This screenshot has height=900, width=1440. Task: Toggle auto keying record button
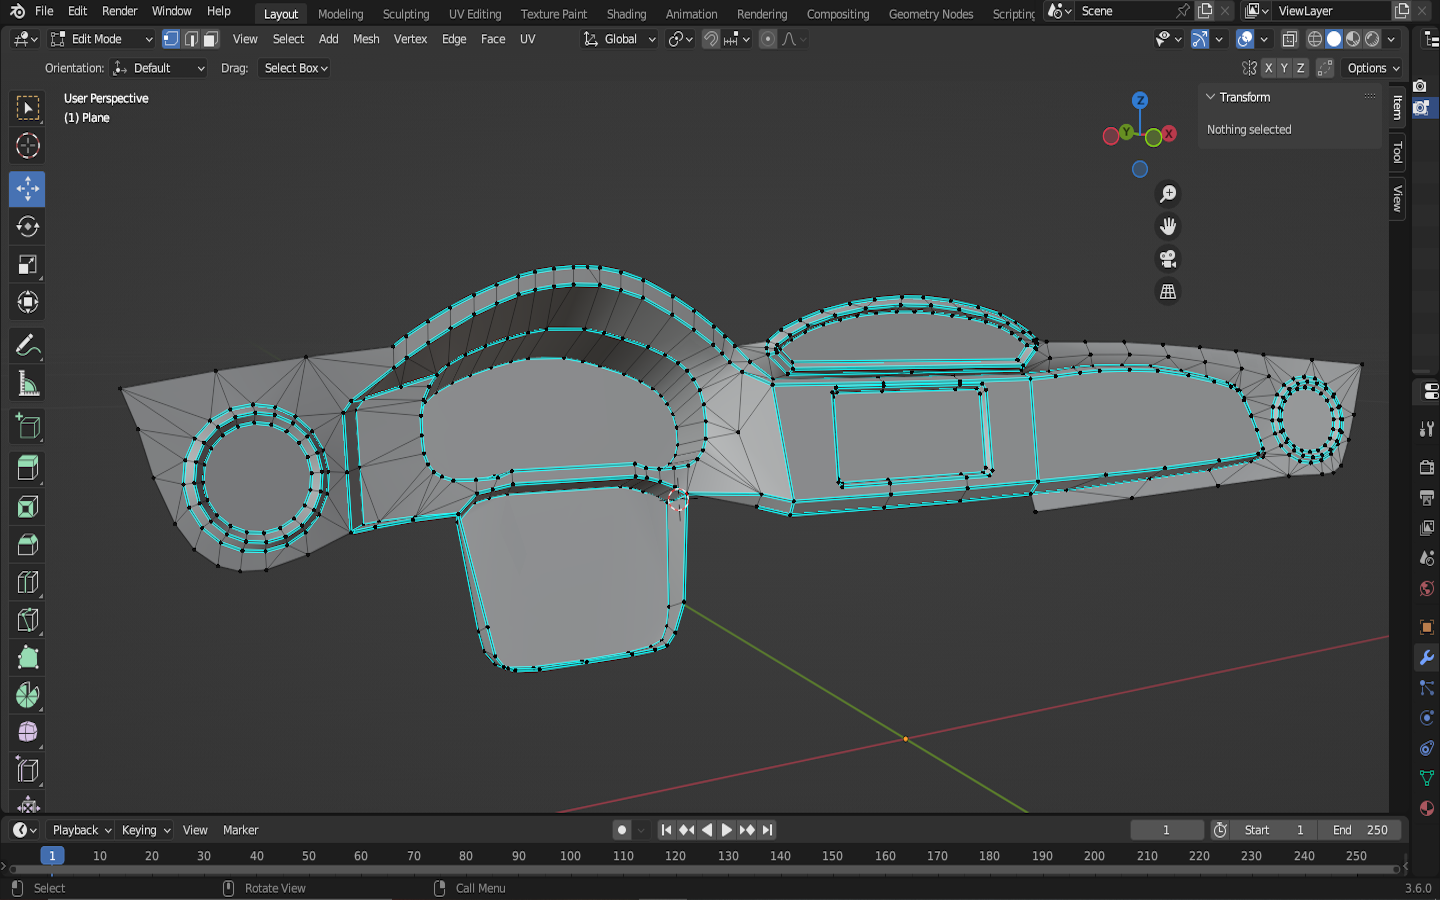pyautogui.click(x=622, y=830)
